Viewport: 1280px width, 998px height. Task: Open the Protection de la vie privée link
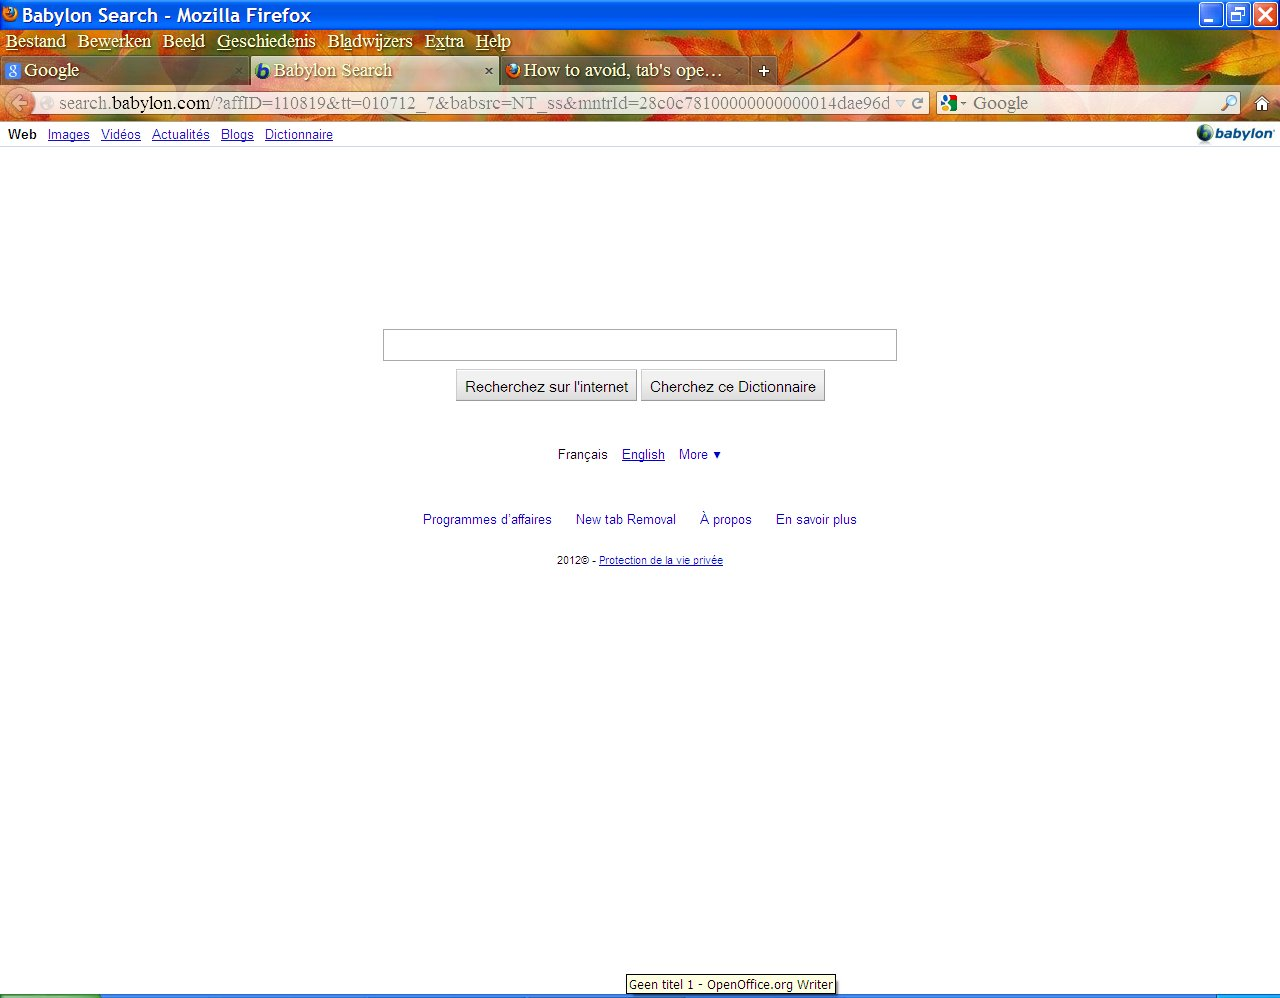[x=661, y=560]
